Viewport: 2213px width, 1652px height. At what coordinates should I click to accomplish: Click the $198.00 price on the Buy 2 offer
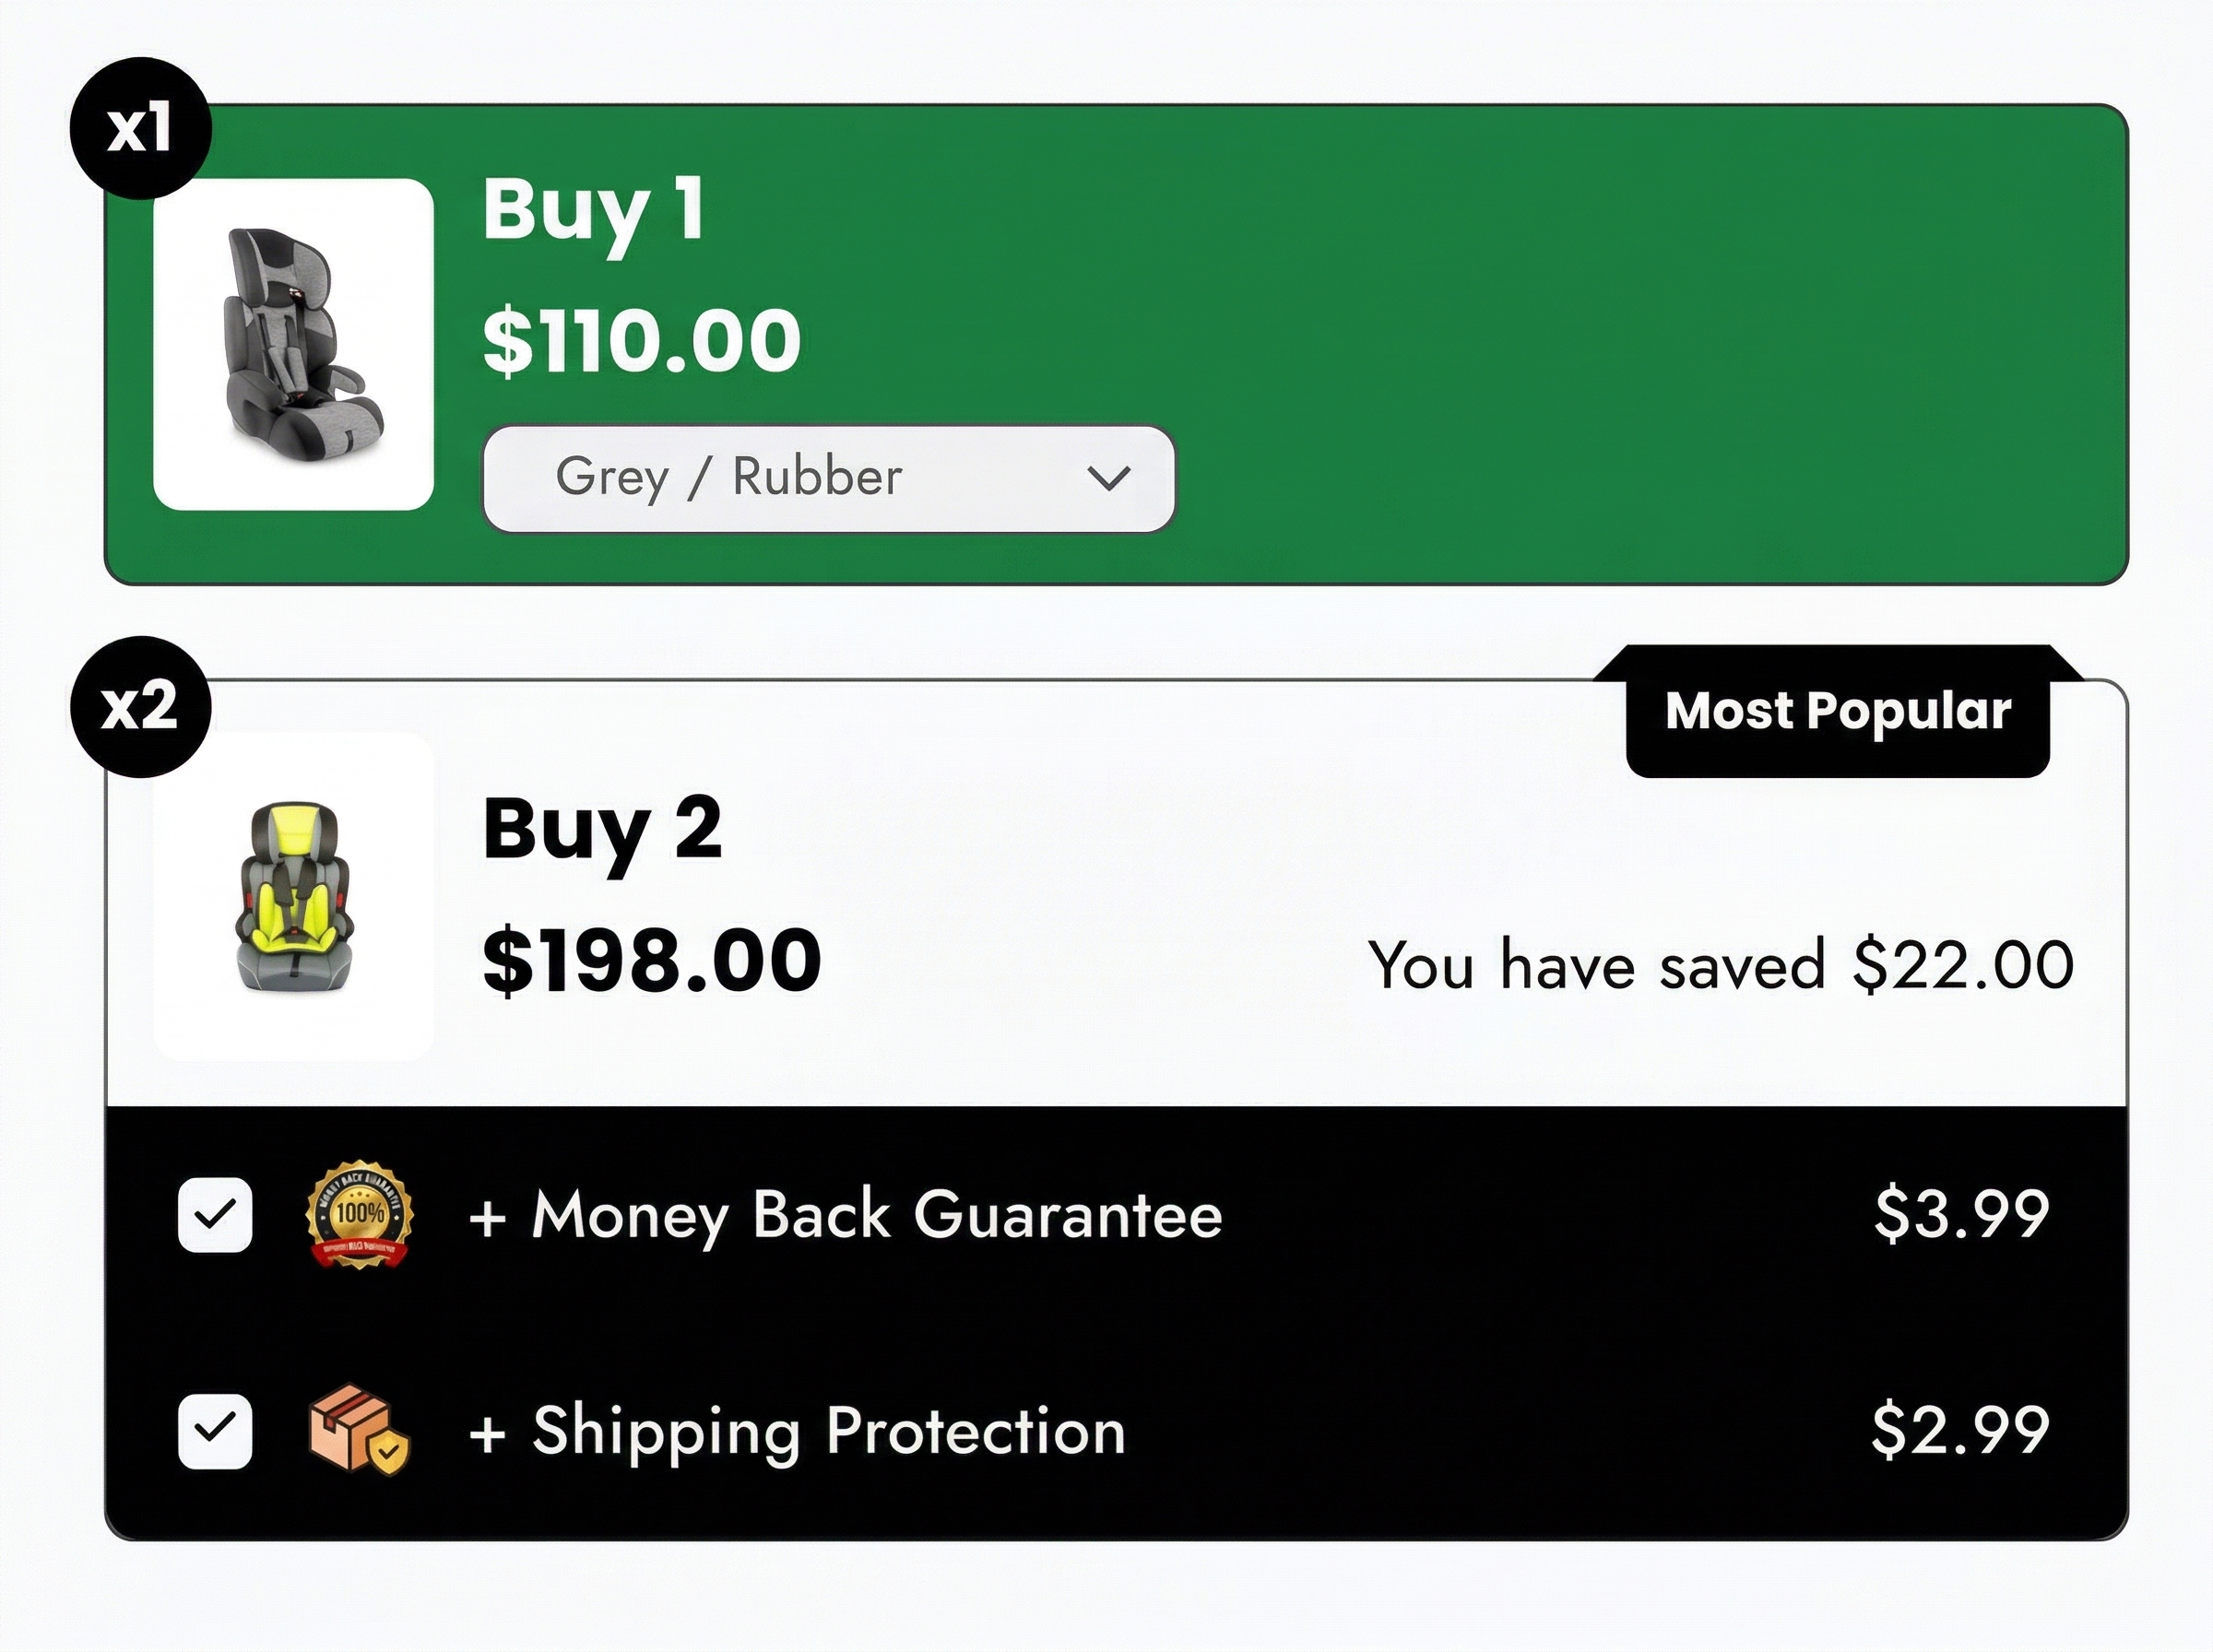pos(648,963)
